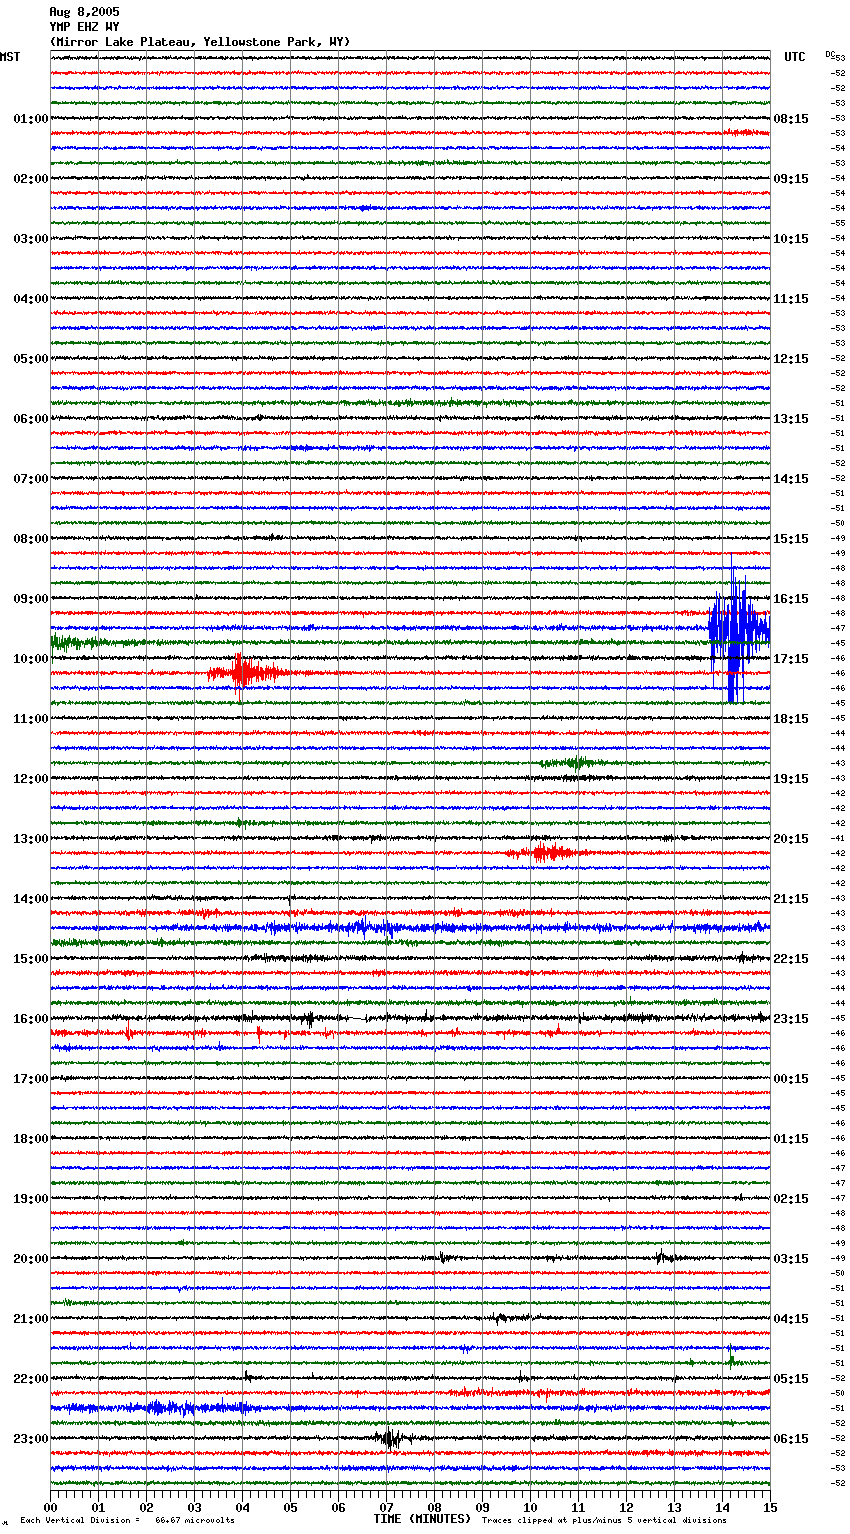Click the 03:15 UTC time label
The height and width of the screenshot is (1534, 850).
click(x=790, y=1259)
